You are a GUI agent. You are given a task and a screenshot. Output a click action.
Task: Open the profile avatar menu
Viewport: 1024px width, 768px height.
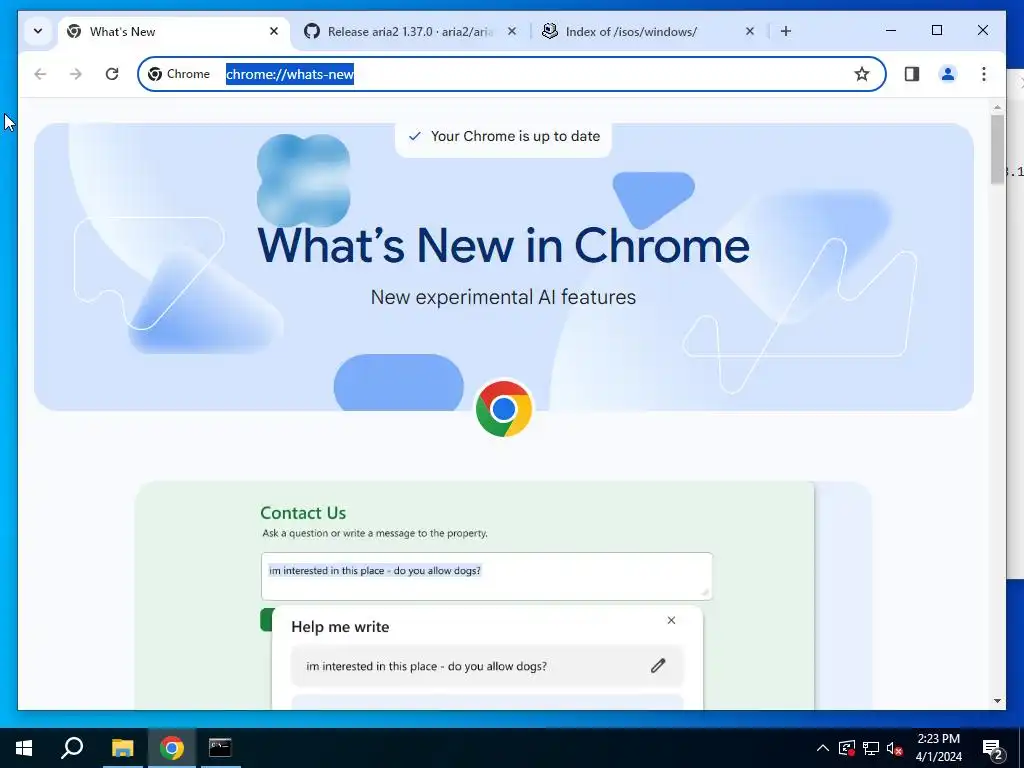coord(948,74)
